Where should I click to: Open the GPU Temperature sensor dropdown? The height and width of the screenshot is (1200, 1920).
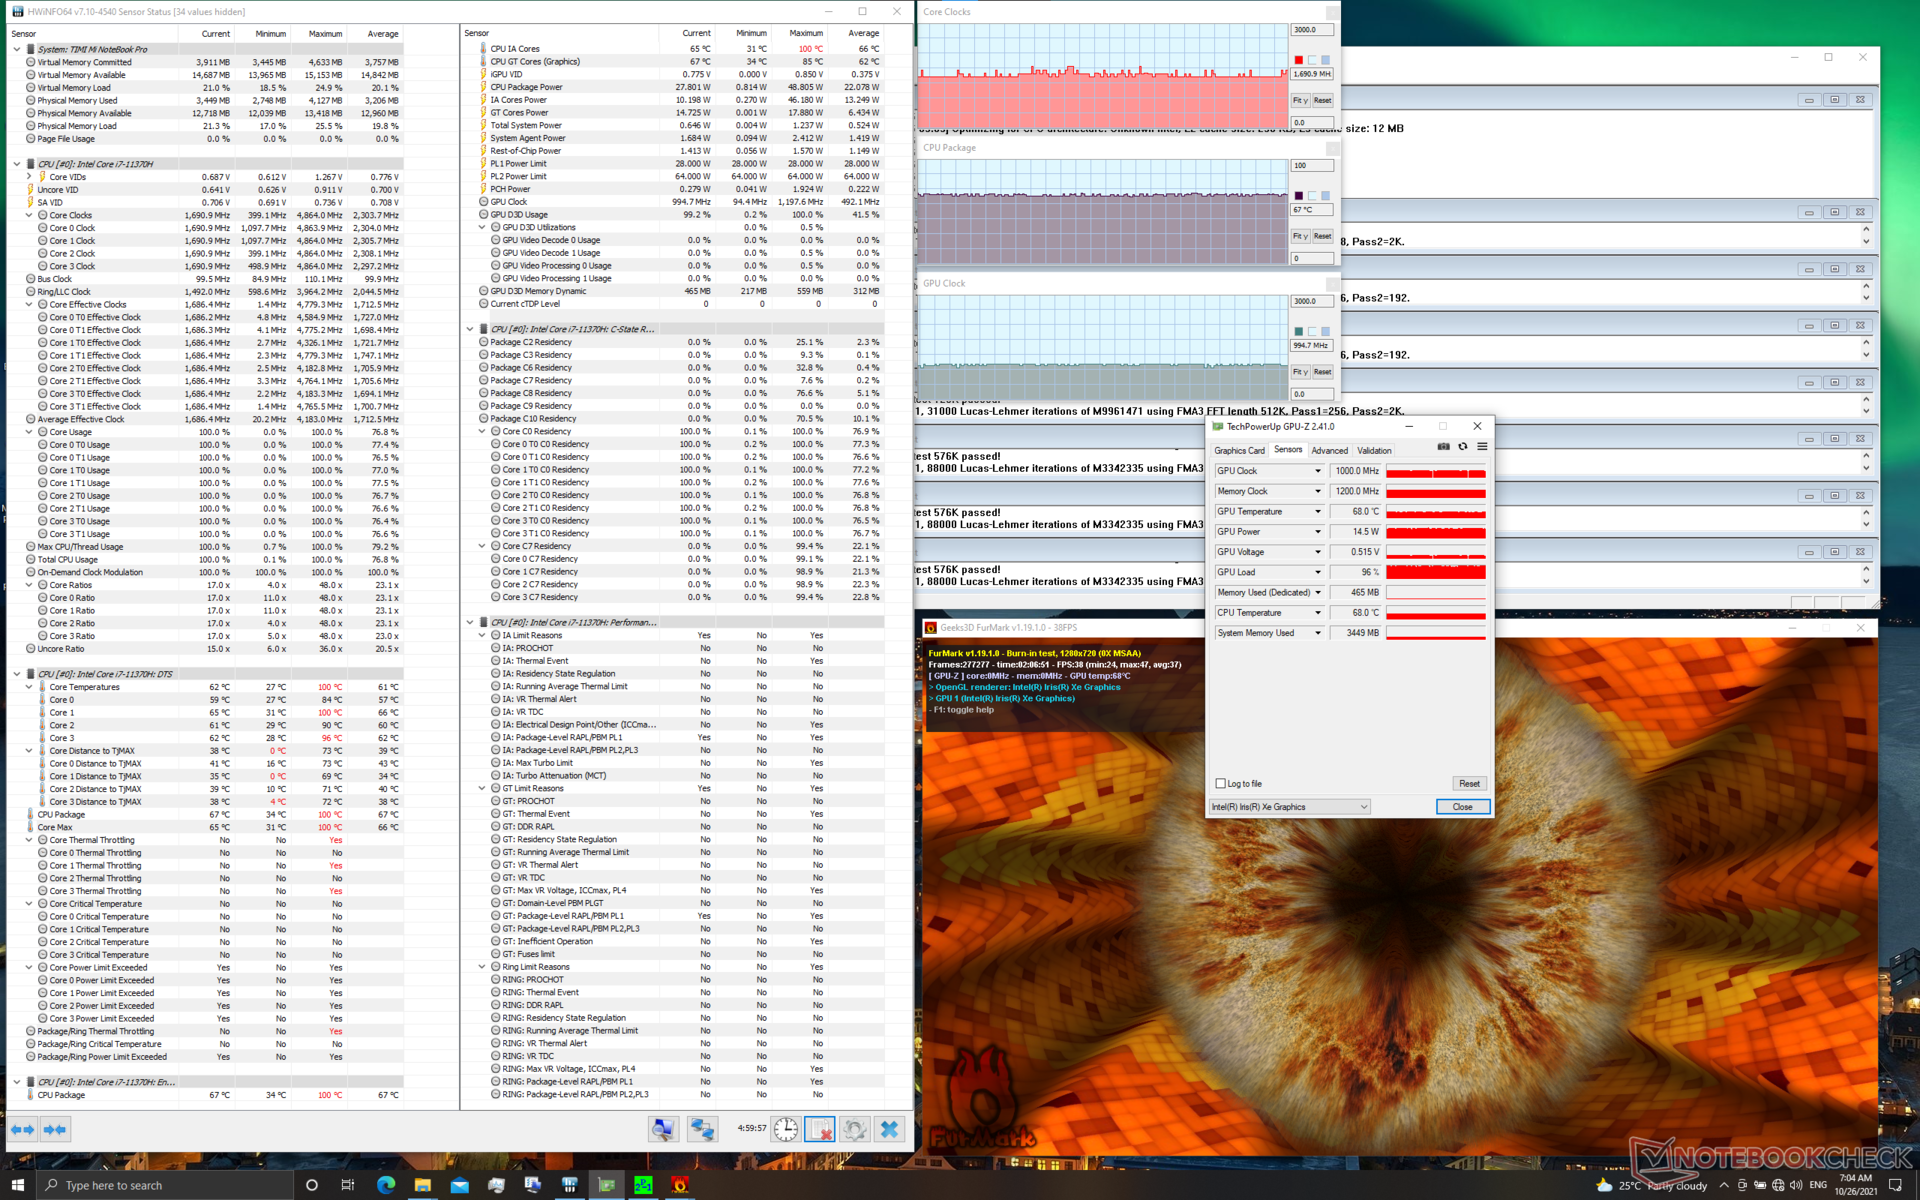[1317, 512]
